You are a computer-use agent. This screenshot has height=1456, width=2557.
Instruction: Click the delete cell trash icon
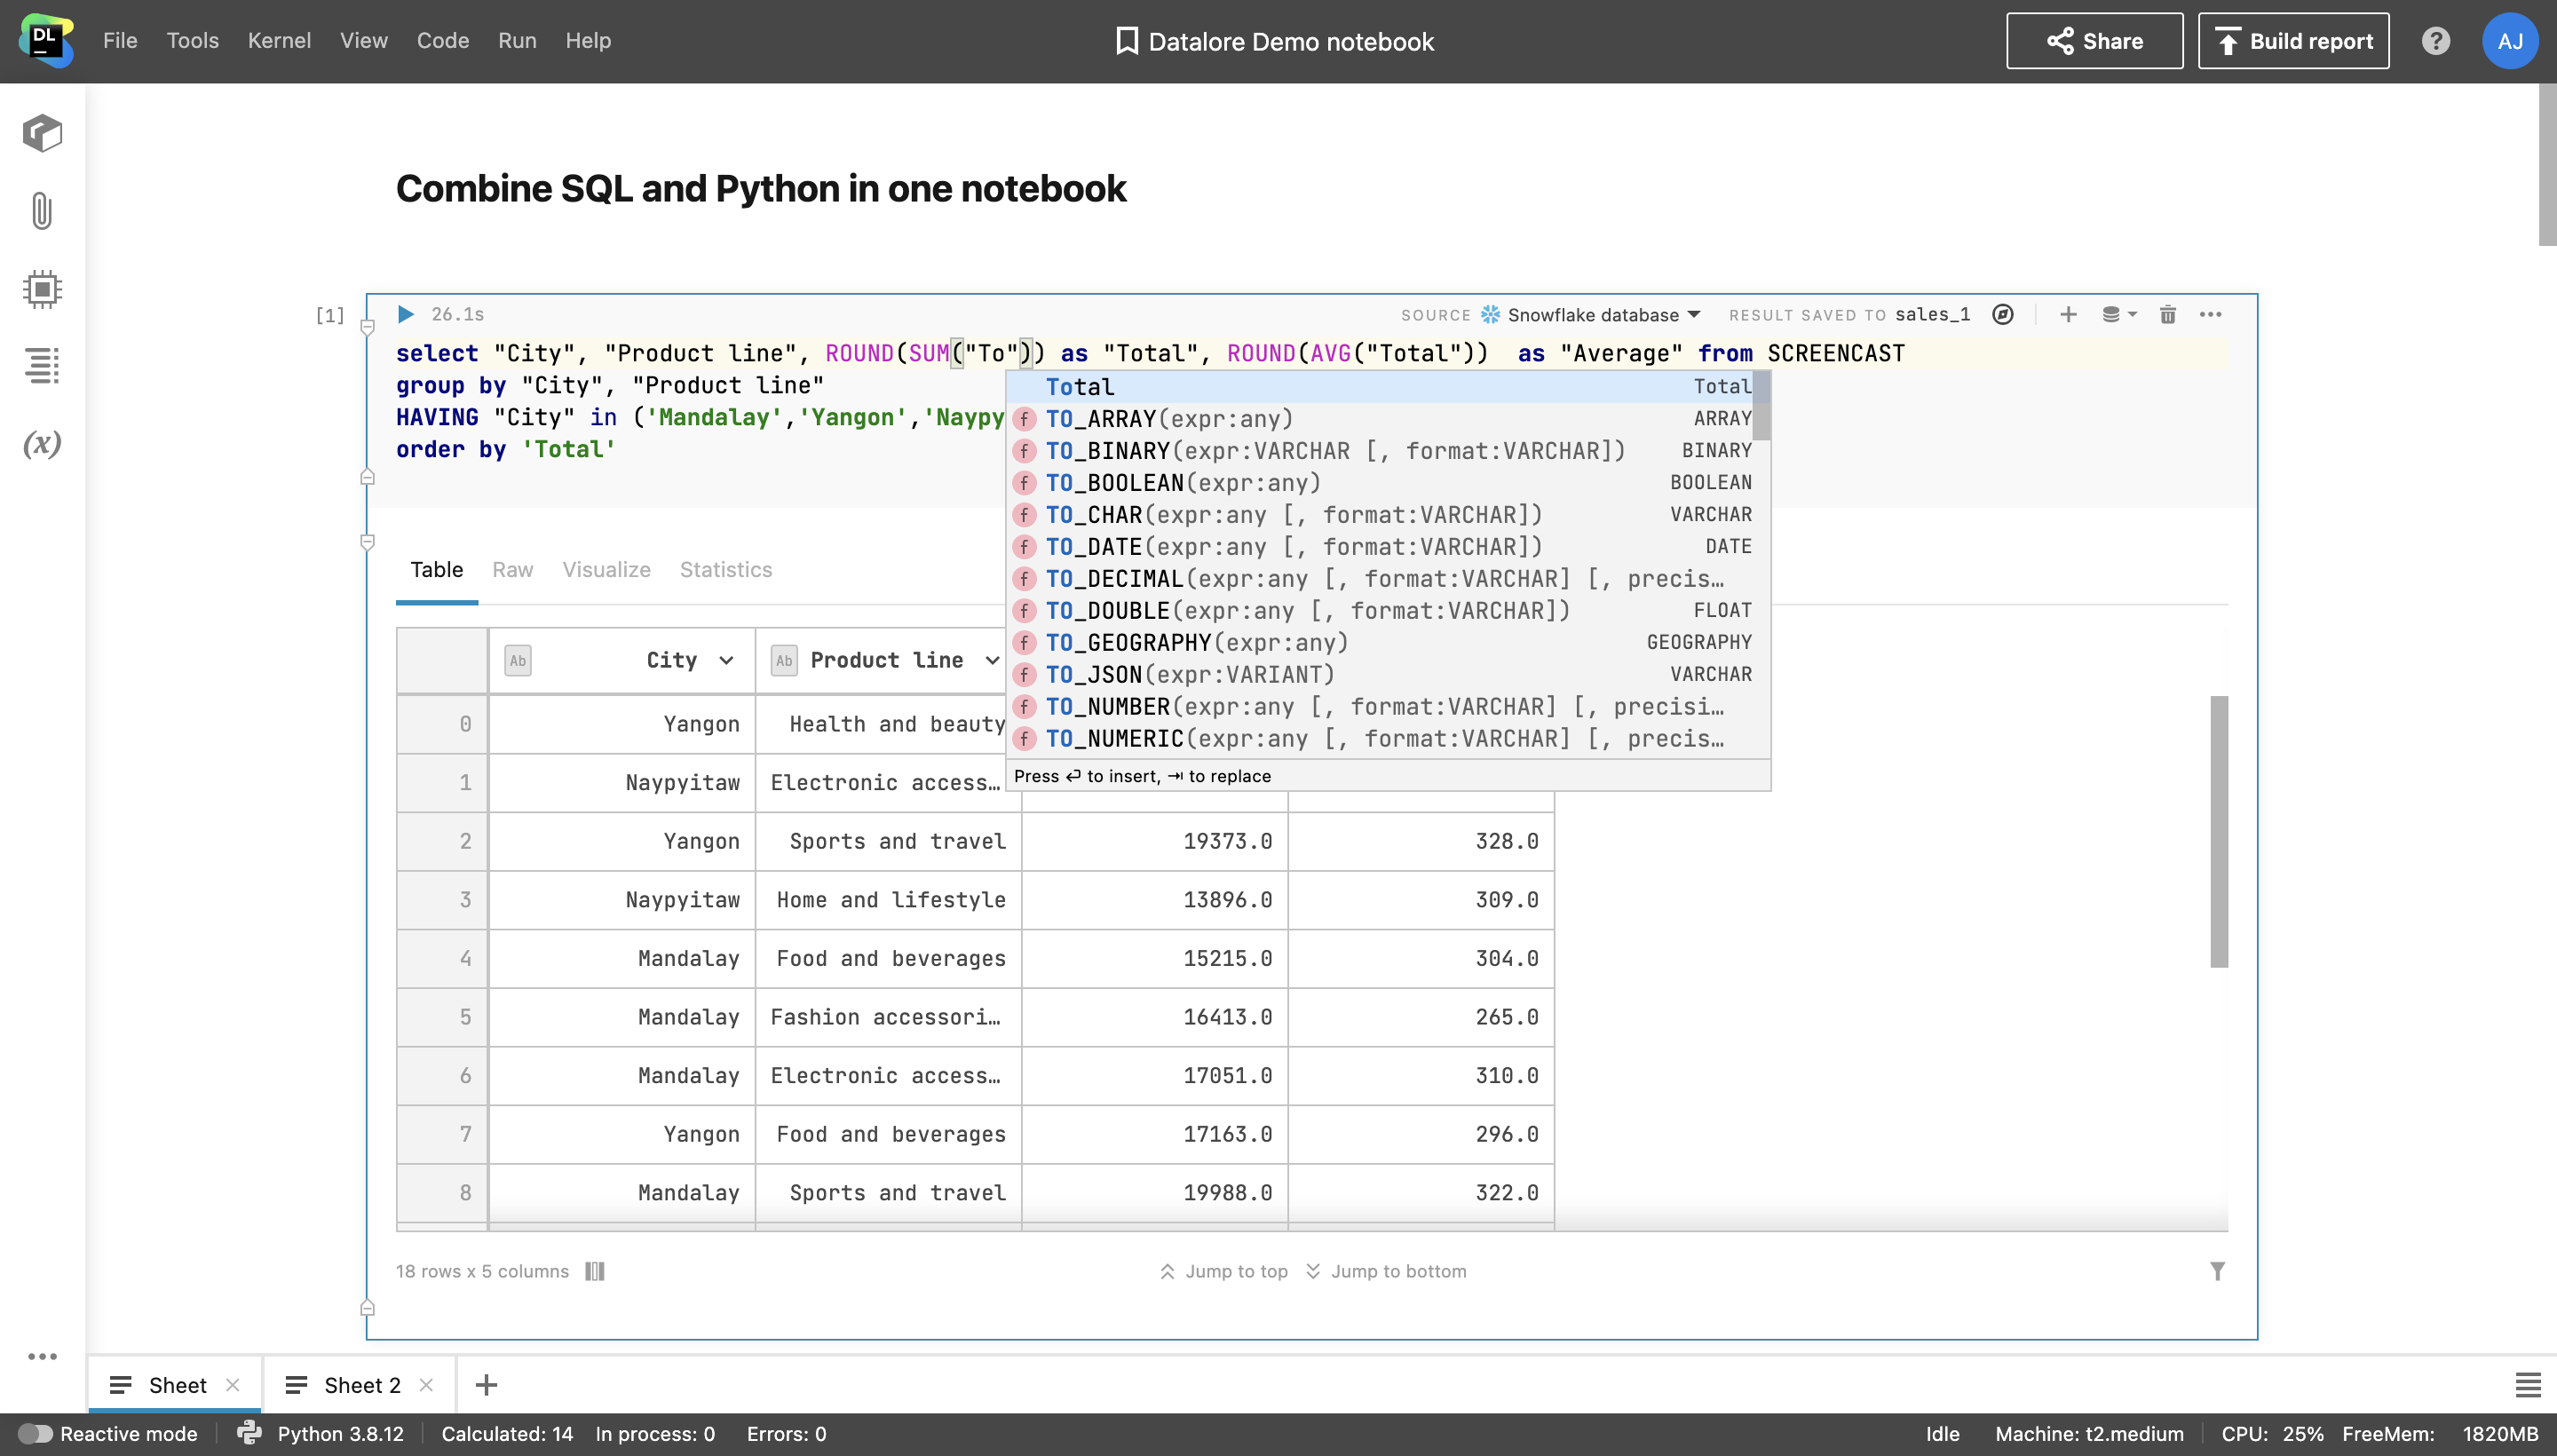pos(2167,314)
